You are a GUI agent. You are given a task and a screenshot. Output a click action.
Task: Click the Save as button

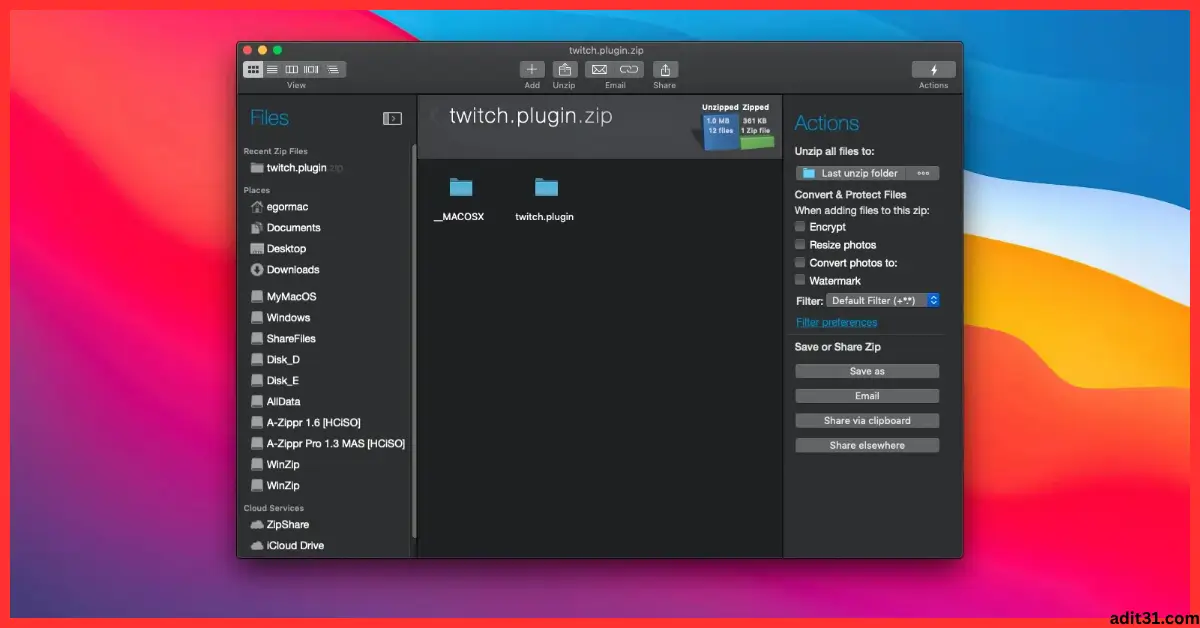867,371
